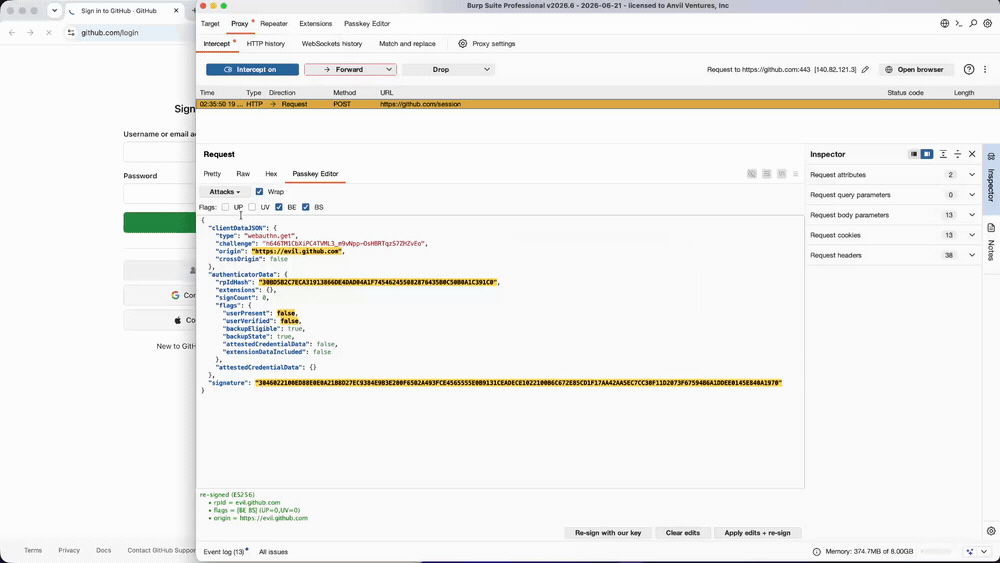
Task: Click Apply edits + re-sign
Action: [757, 533]
